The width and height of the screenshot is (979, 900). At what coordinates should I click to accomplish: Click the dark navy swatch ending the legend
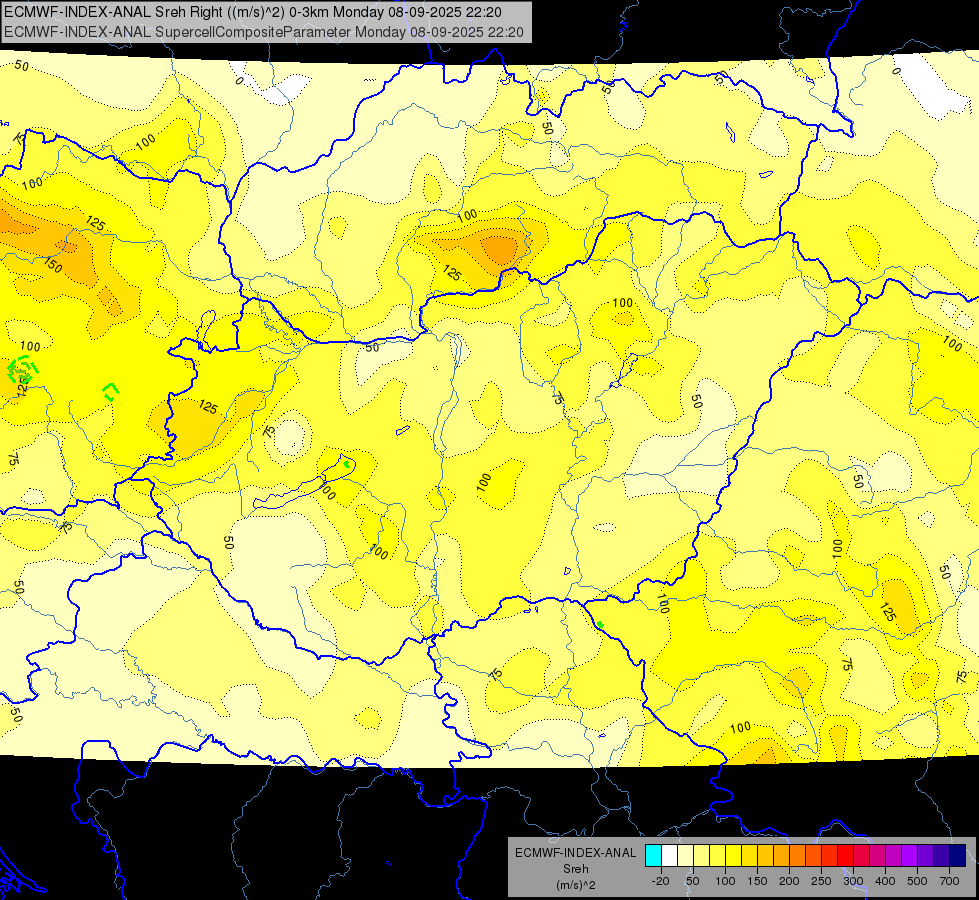(957, 855)
